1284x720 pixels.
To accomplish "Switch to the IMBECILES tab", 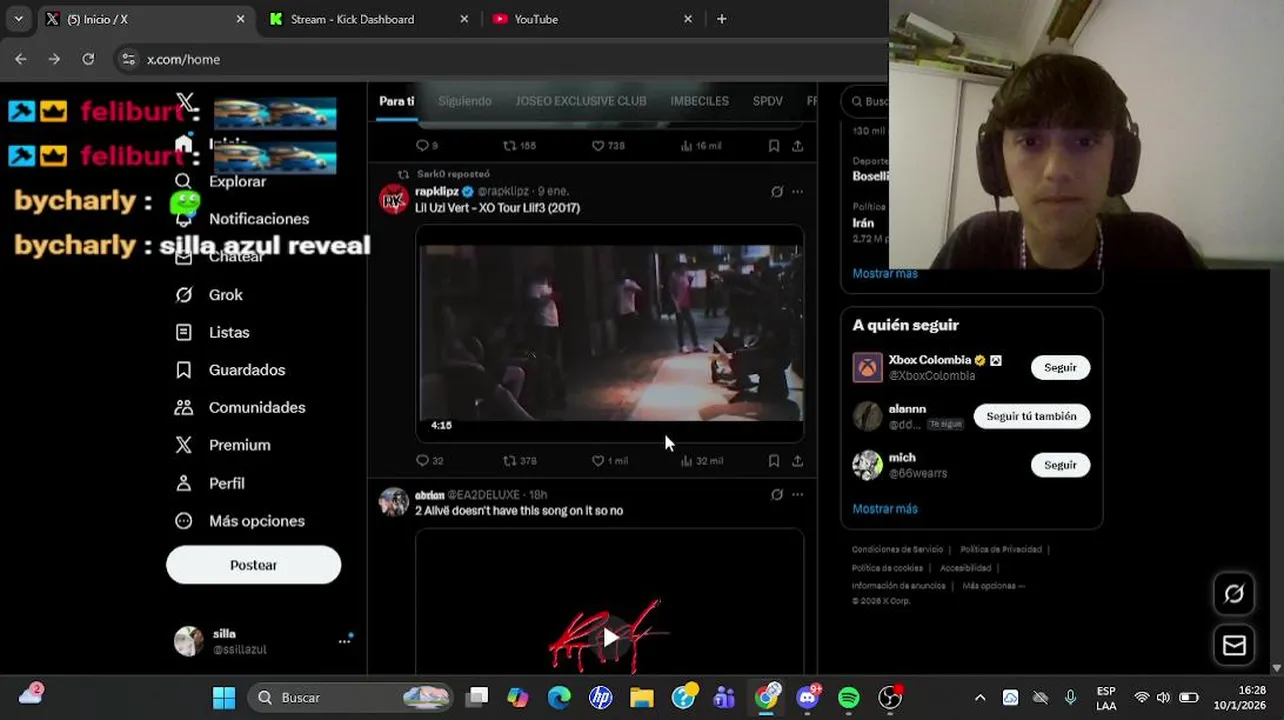I will pyautogui.click(x=699, y=101).
